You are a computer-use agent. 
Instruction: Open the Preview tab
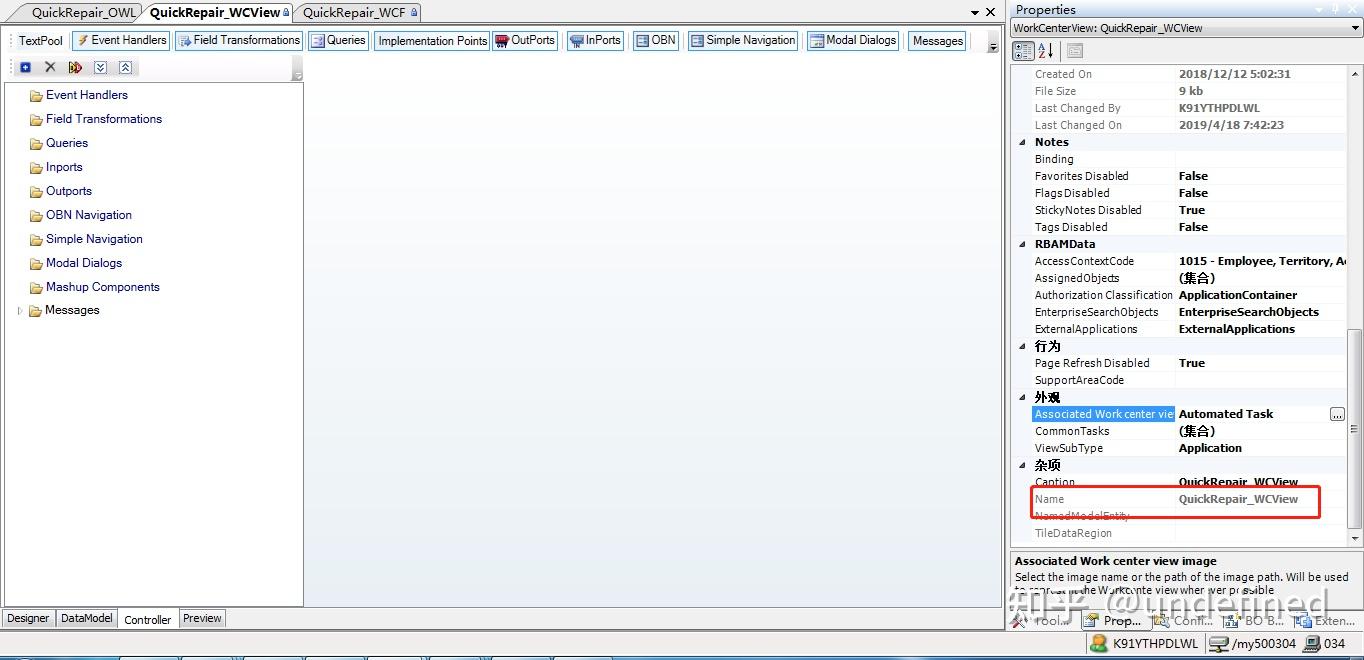click(x=202, y=618)
